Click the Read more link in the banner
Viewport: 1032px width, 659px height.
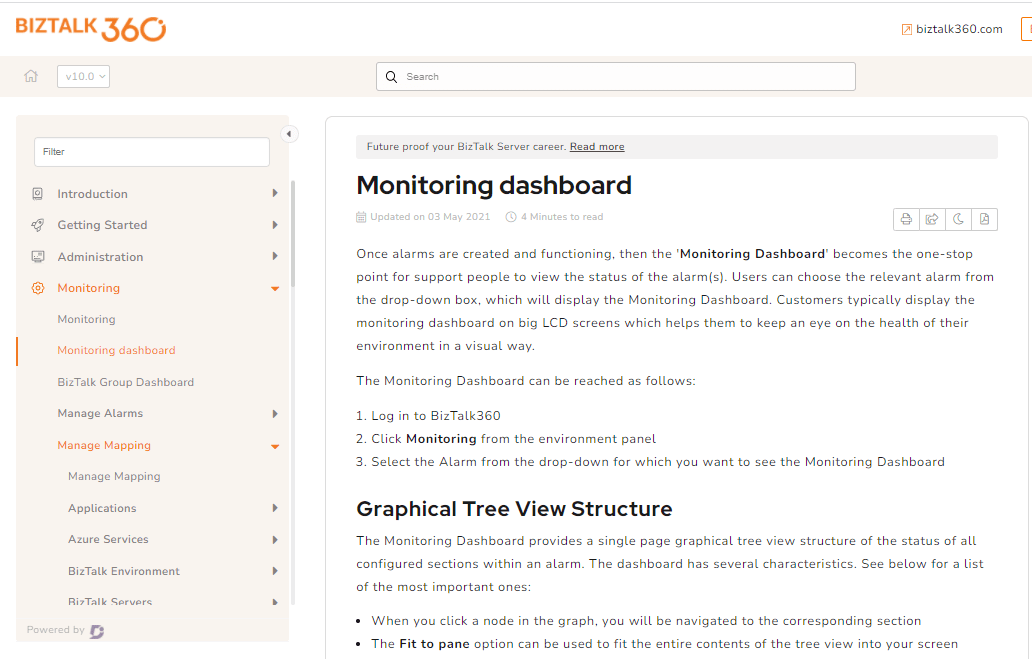coord(596,146)
